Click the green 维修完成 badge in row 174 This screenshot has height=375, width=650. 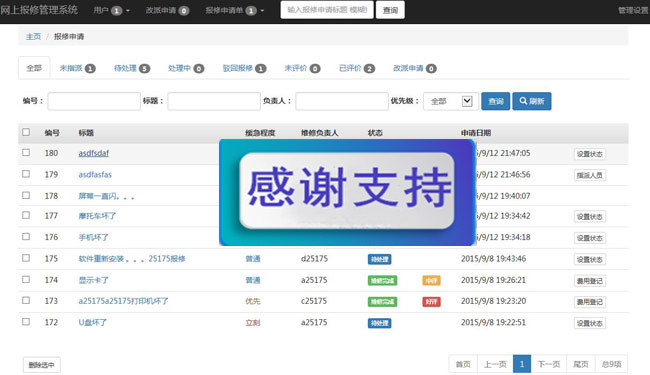[x=382, y=281]
